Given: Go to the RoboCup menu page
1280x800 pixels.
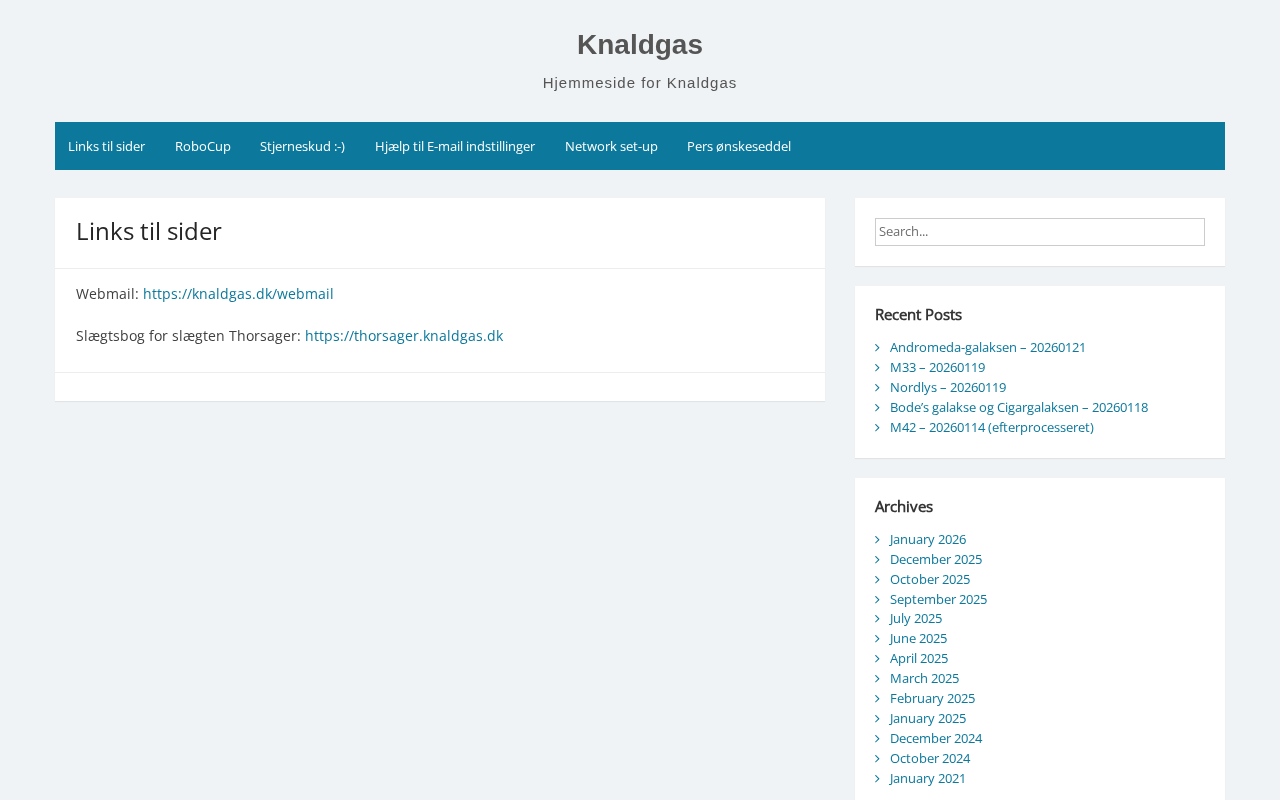Looking at the screenshot, I should 203,146.
